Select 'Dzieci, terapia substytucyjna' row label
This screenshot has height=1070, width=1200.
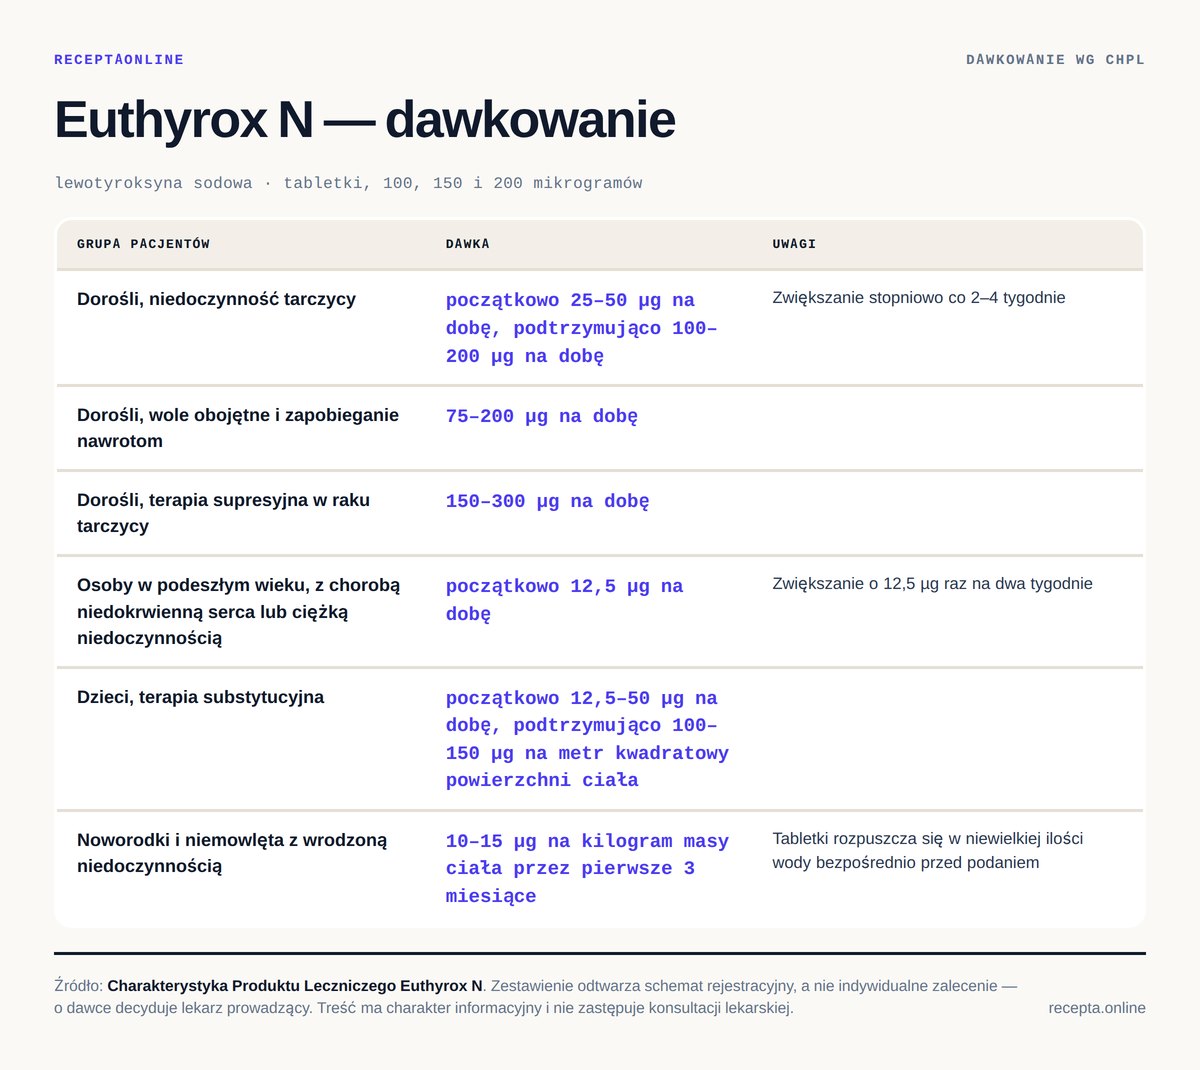pyautogui.click(x=200, y=697)
